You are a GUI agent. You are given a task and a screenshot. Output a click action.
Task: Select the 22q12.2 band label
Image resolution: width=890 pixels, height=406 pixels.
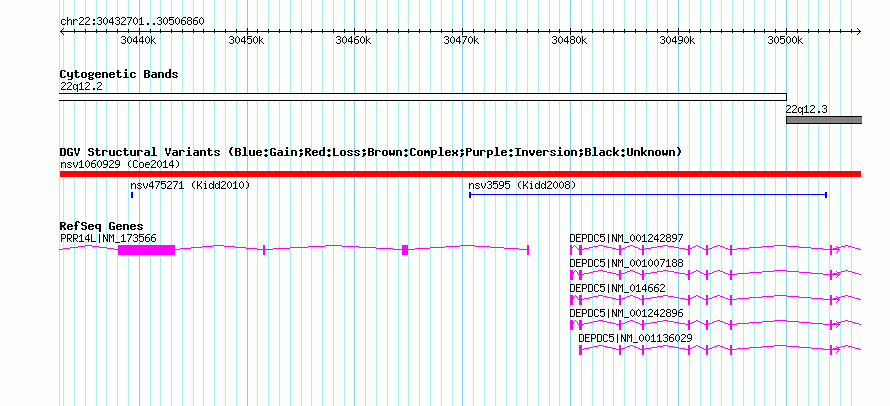pyautogui.click(x=81, y=87)
